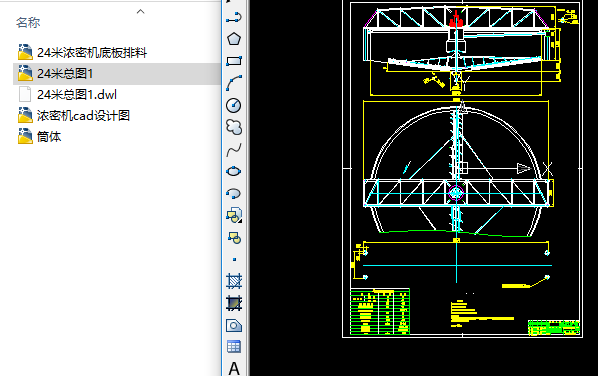The image size is (598, 376).
Task: Activate the Ellipse tool
Action: click(234, 172)
